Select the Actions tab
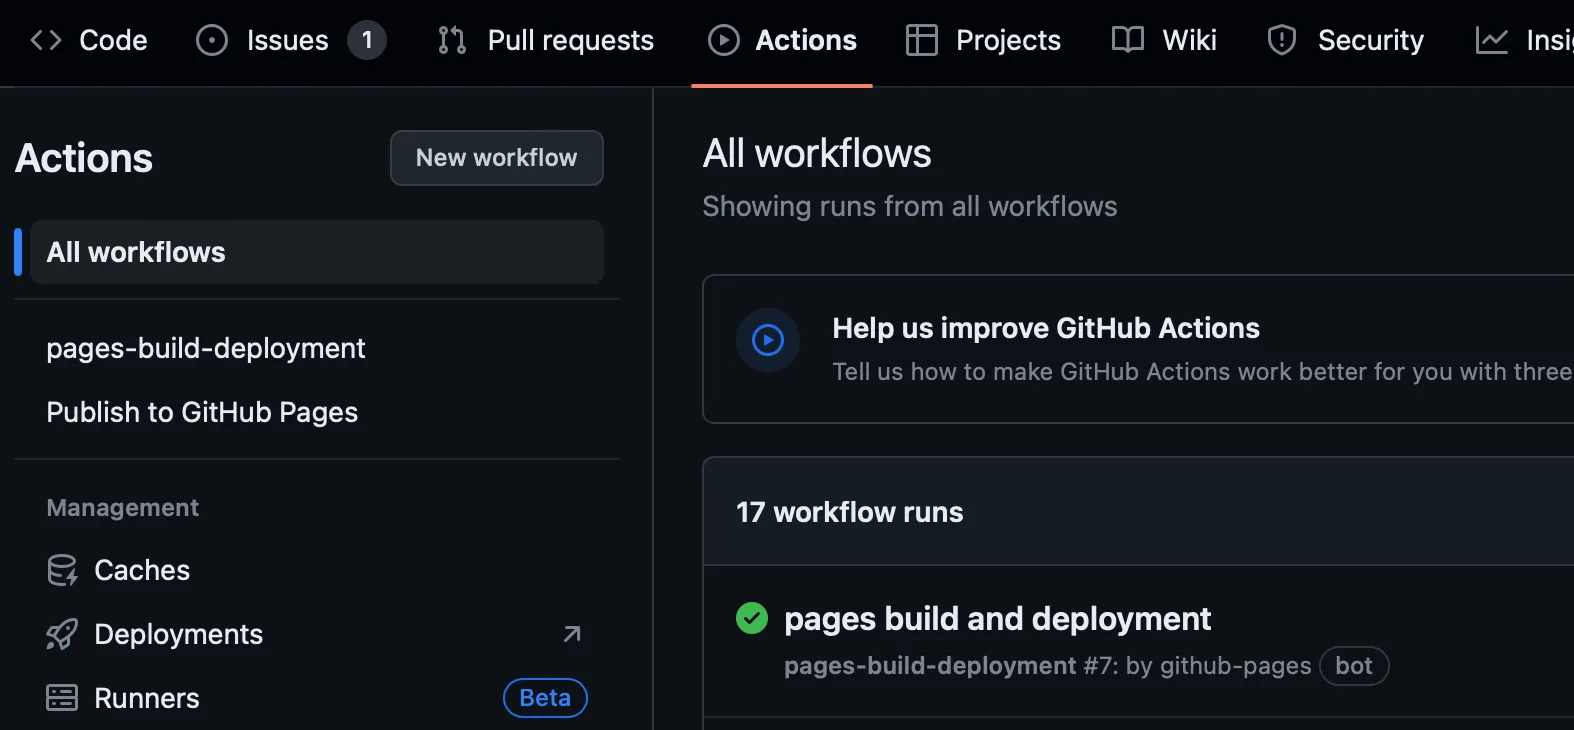Viewport: 1574px width, 730px height. coord(782,40)
